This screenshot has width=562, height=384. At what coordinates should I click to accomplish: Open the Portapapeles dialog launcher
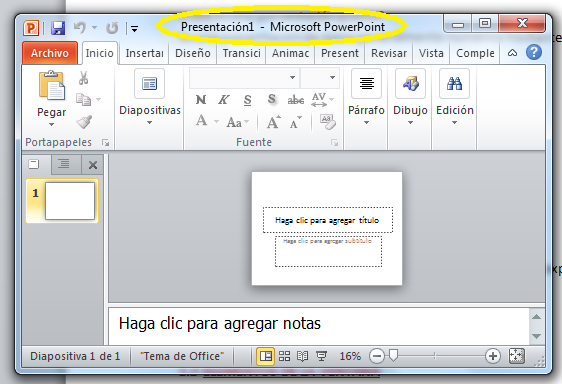(x=105, y=143)
